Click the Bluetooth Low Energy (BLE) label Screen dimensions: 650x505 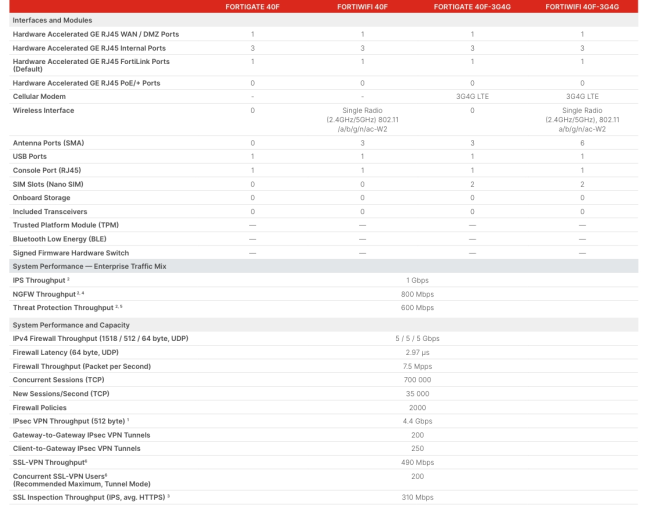(62, 239)
